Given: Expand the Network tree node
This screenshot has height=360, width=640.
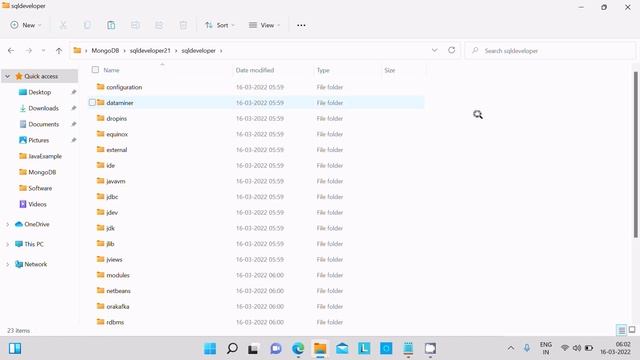Looking at the screenshot, I should point(7,264).
